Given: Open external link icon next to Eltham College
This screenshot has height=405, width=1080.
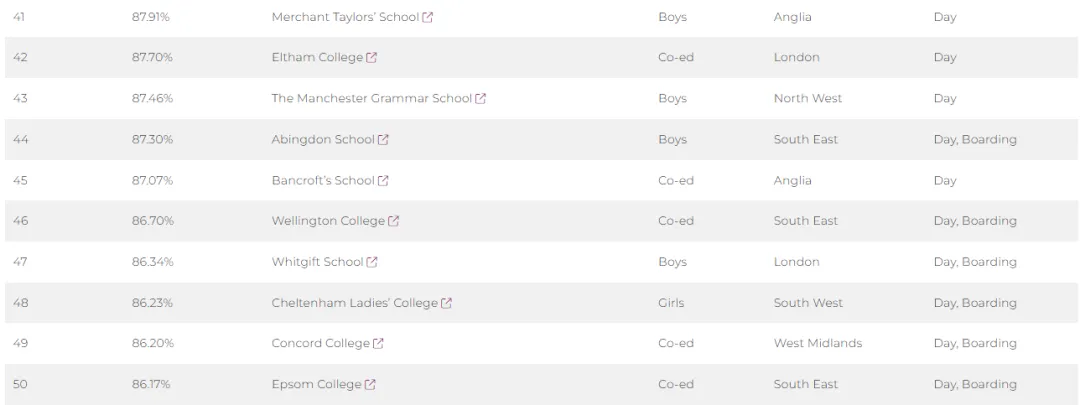Looking at the screenshot, I should pos(371,58).
